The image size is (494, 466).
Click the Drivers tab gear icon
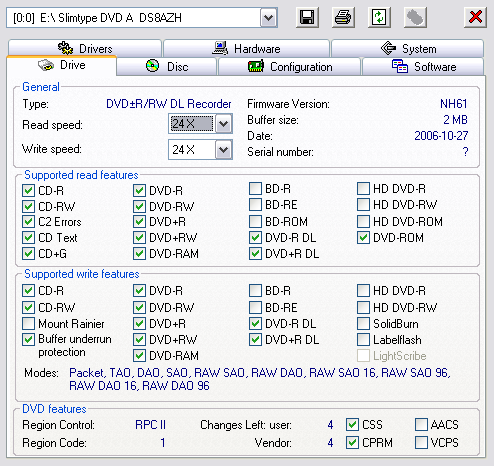point(65,48)
